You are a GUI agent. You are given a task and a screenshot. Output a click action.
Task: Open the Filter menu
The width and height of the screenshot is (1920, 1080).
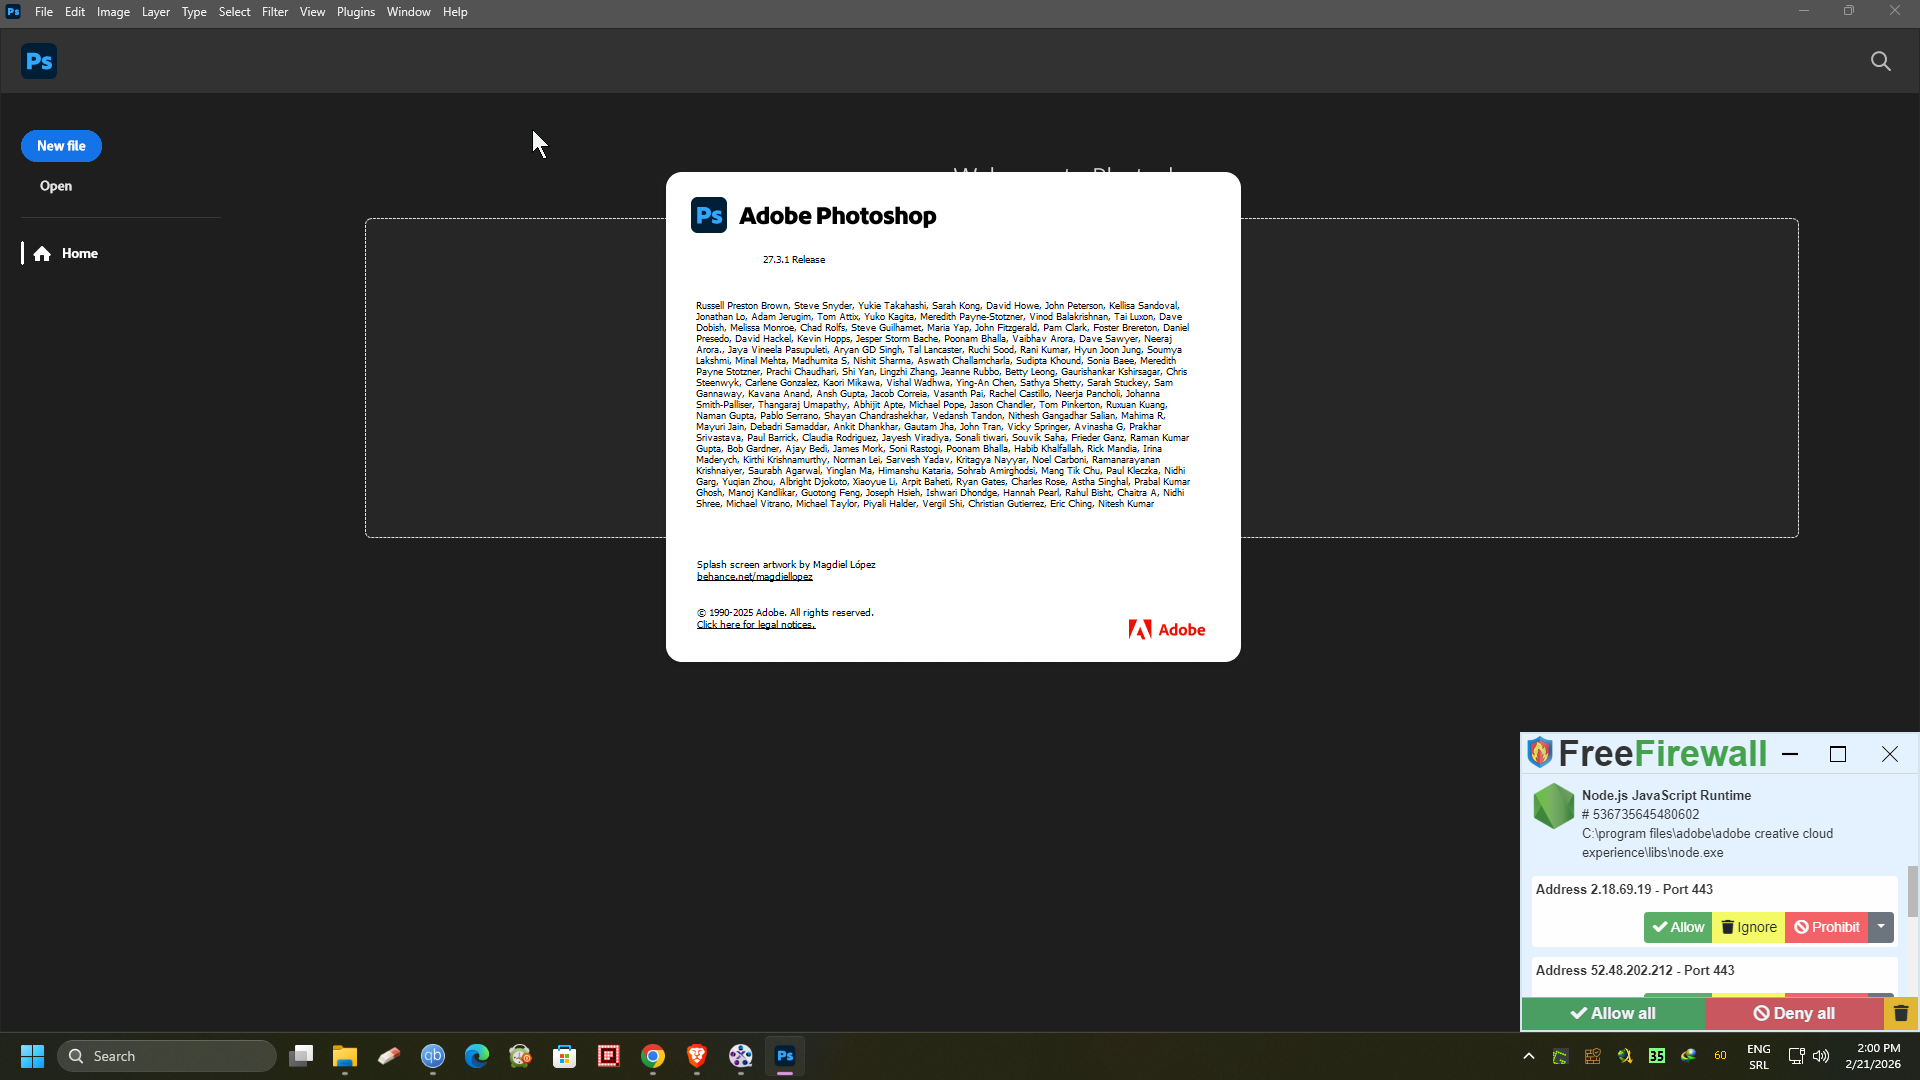point(275,12)
